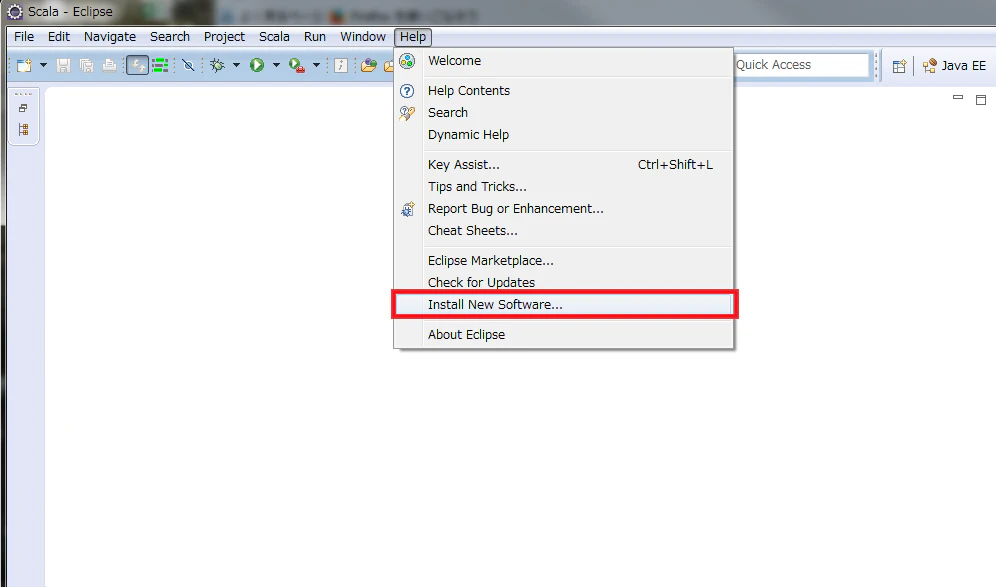The width and height of the screenshot is (996, 587).
Task: Switch to the Java EE perspective
Action: (954, 65)
